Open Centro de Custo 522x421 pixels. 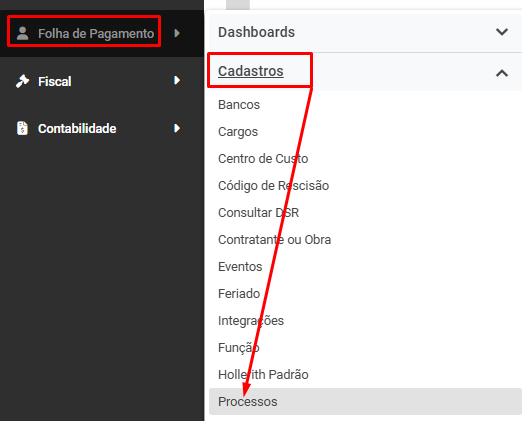click(263, 159)
